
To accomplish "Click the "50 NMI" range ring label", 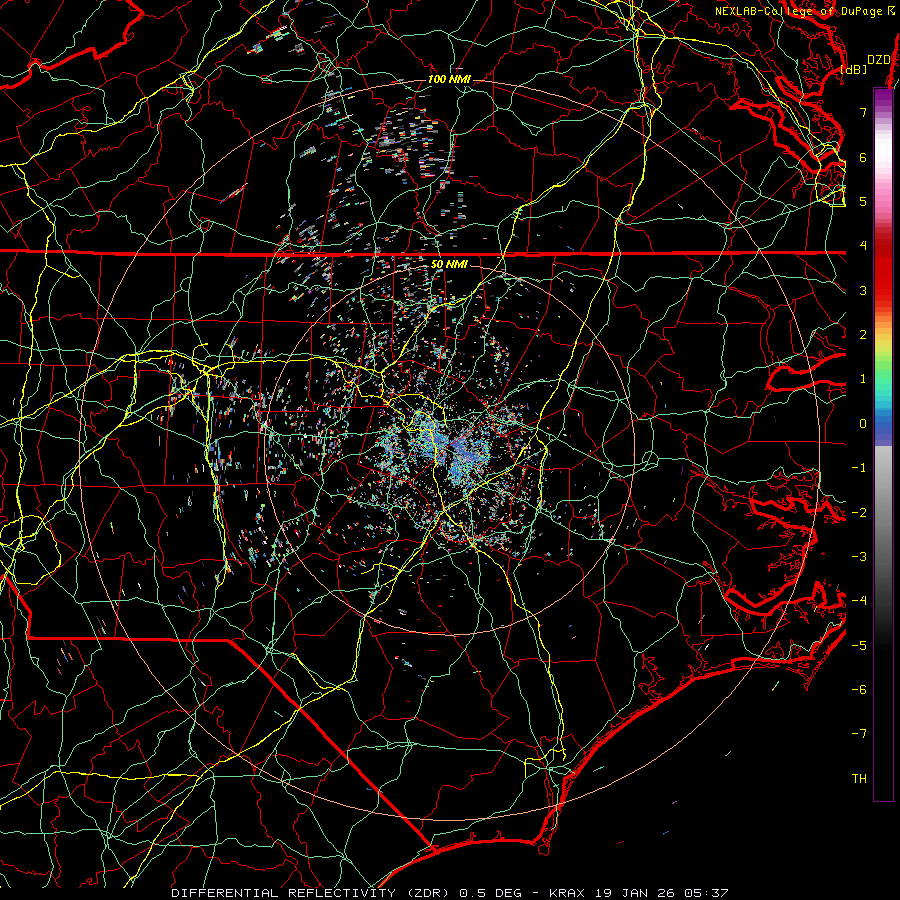I will (449, 264).
